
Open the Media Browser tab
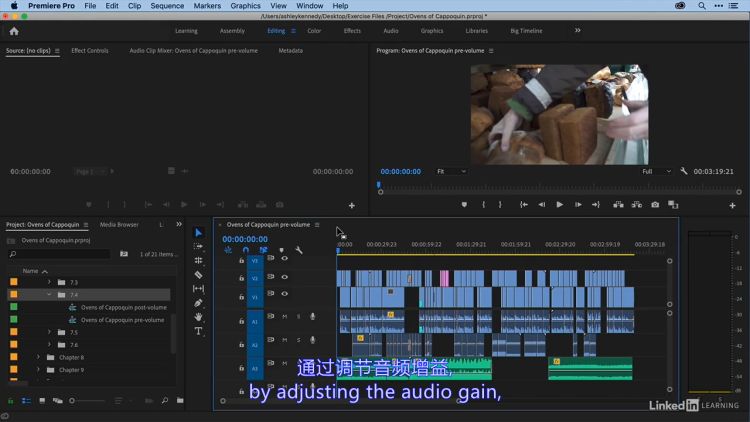[119, 224]
